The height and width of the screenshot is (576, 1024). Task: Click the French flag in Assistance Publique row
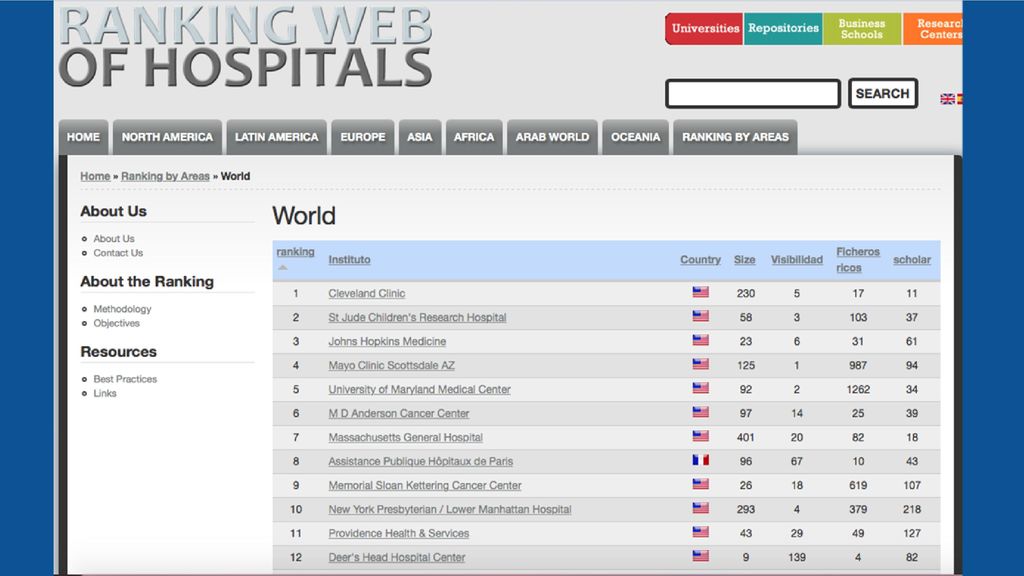coord(700,460)
